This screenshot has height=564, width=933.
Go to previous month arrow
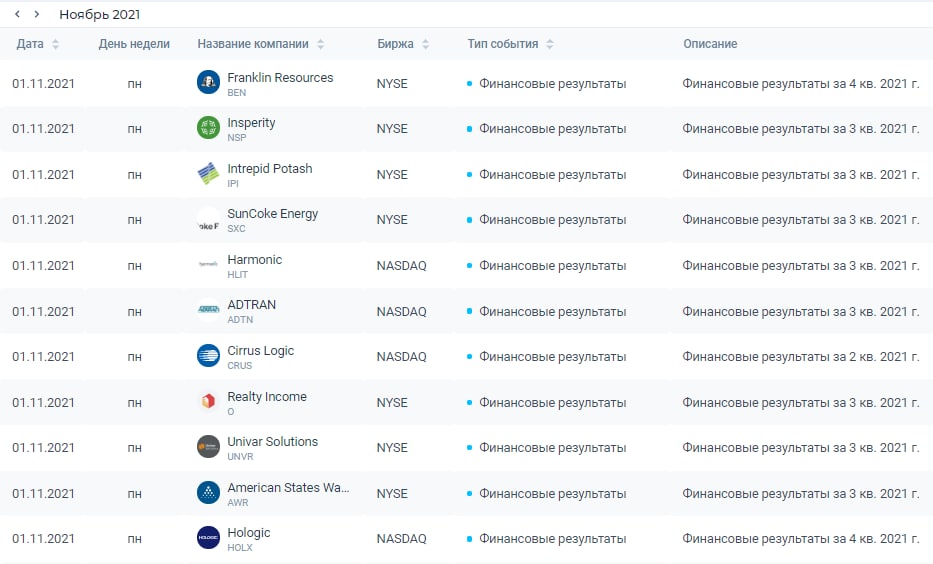point(17,14)
